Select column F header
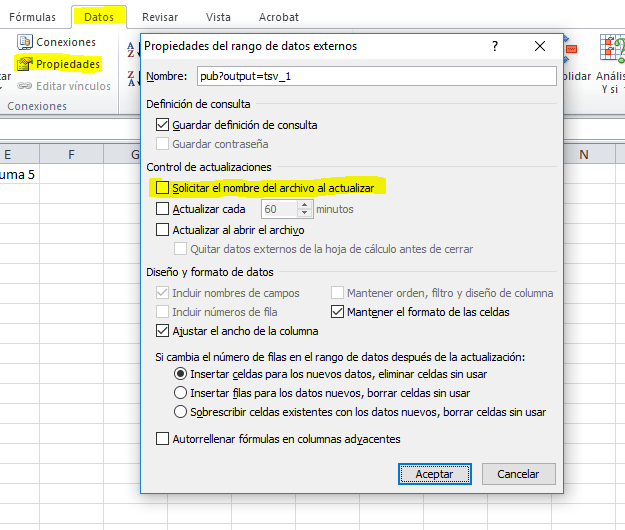The image size is (625, 530). tap(71, 154)
